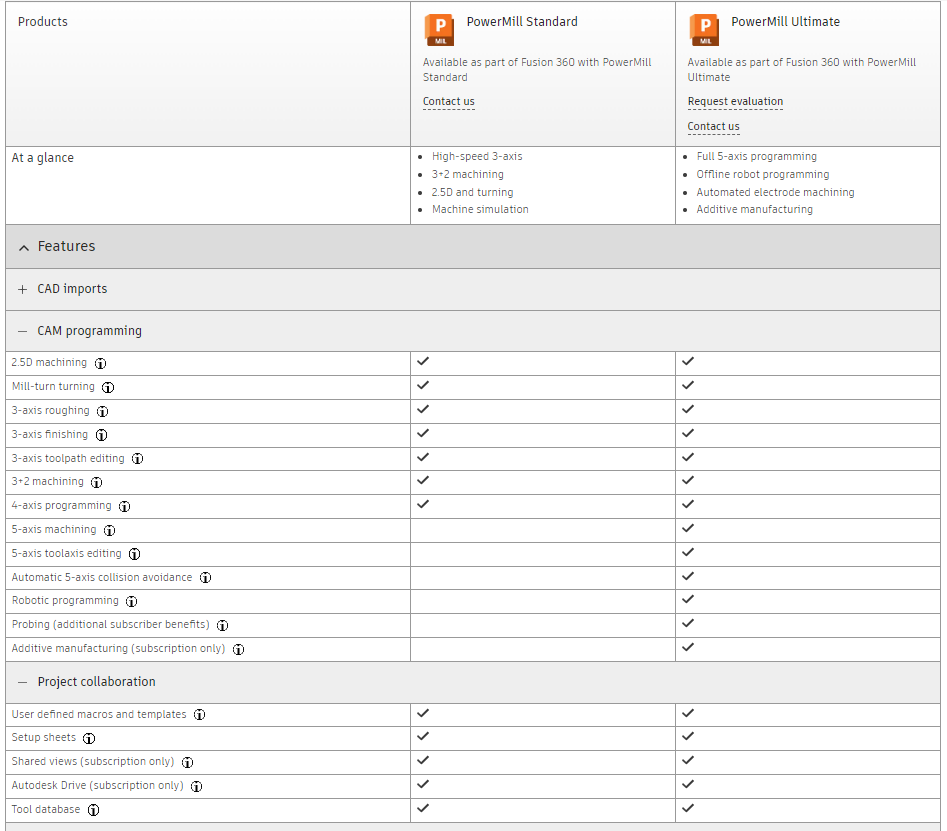This screenshot has height=831, width=947.
Task: Click the Products column header
Action: 43,22
